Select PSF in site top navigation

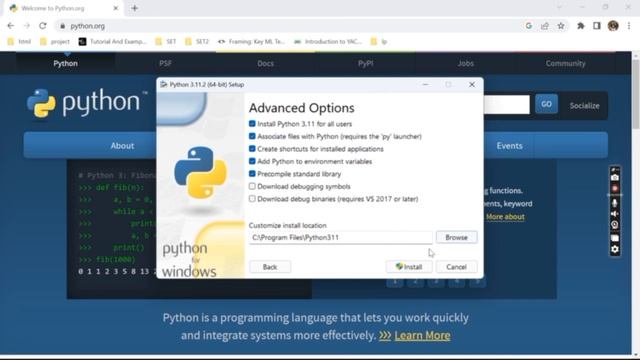[165, 63]
